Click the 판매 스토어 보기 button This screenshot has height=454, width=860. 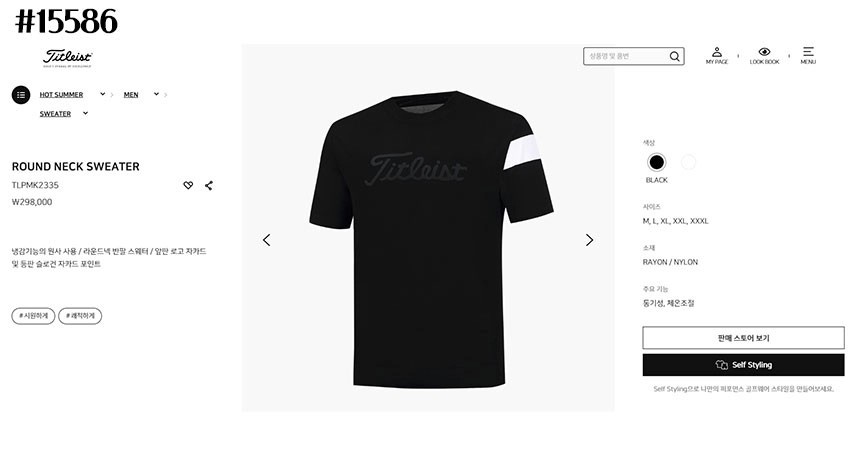pyautogui.click(x=743, y=338)
